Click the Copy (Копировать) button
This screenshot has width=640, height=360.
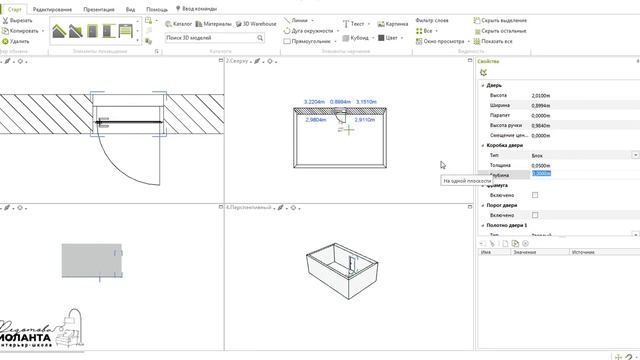pos(20,31)
